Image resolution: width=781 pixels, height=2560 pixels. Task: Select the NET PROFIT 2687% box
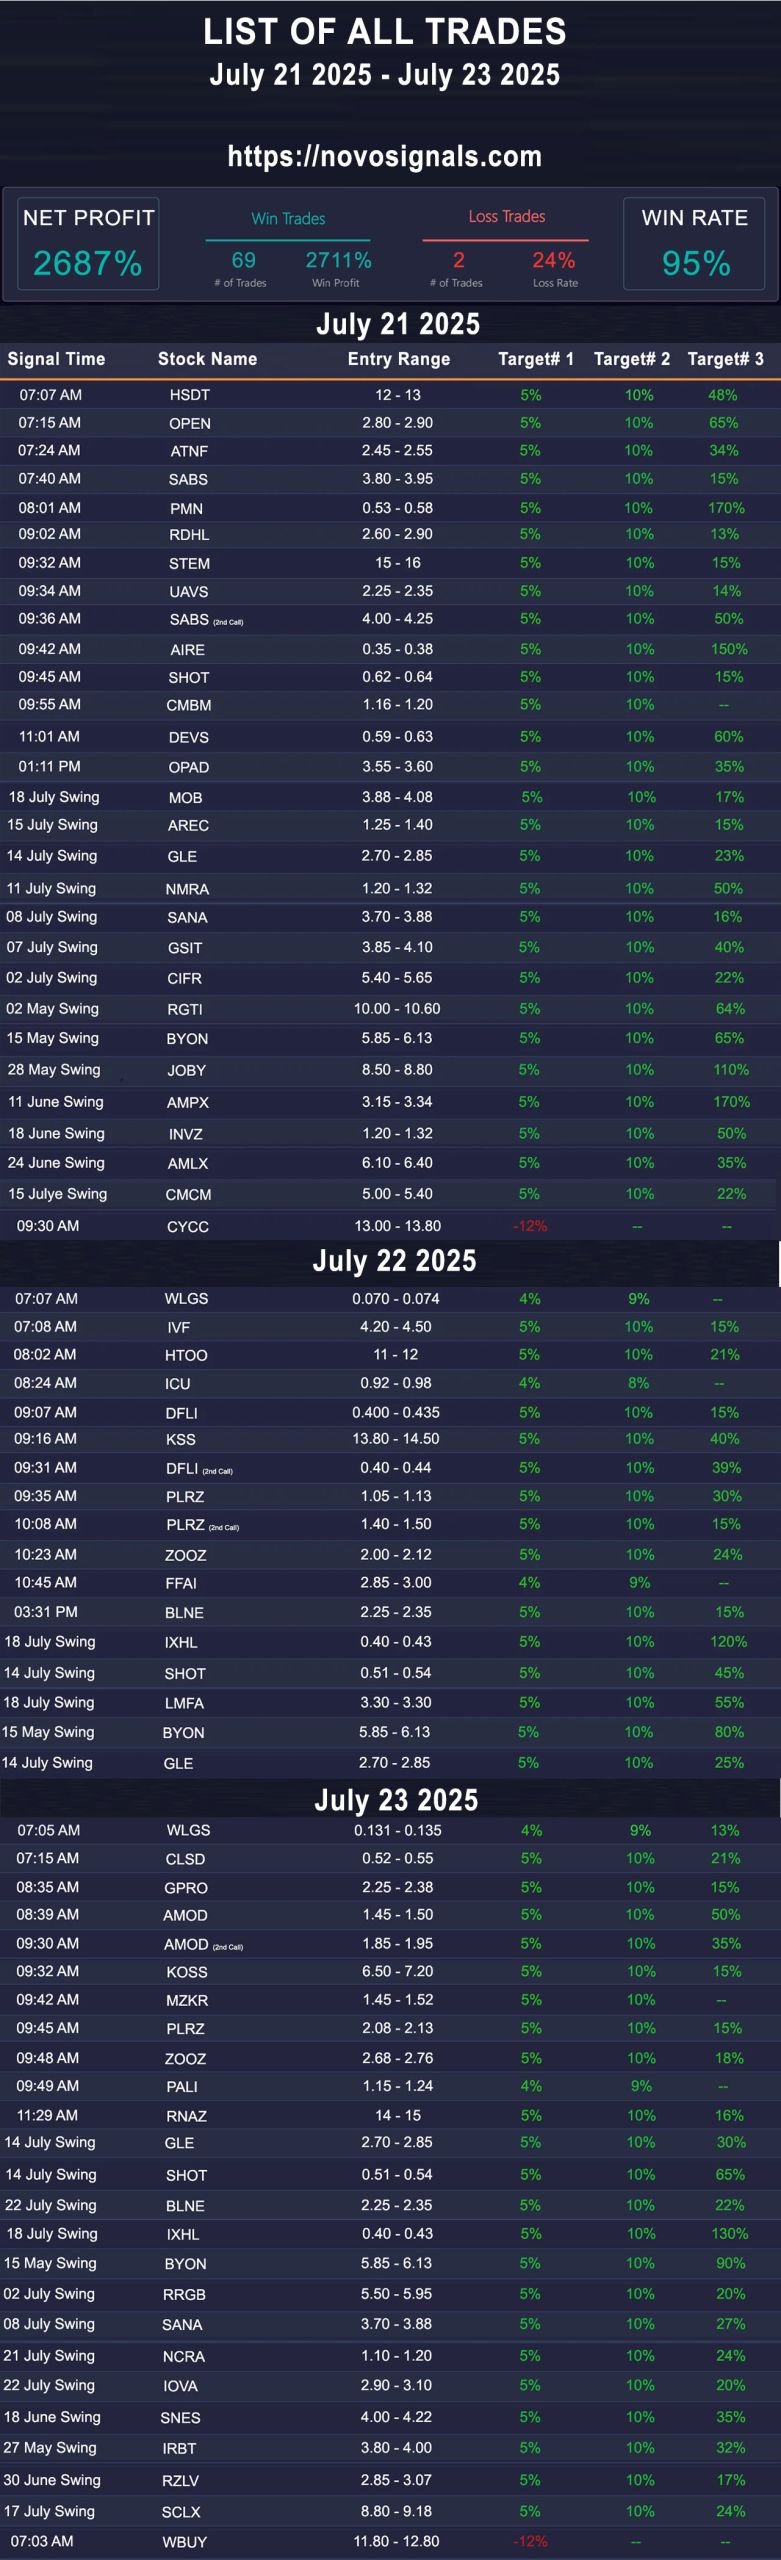tap(88, 244)
